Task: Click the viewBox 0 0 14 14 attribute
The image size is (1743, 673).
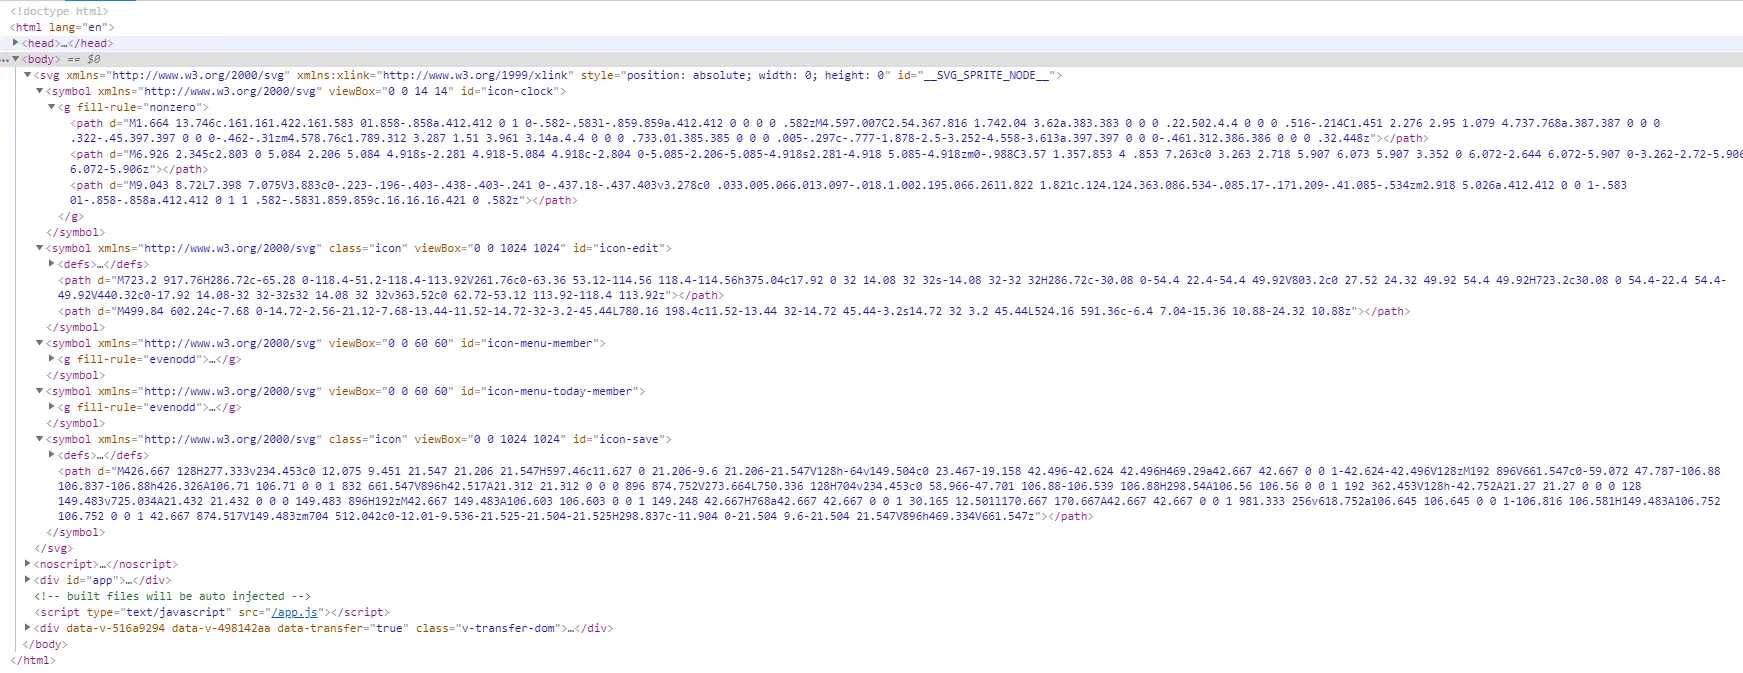Action: click(x=391, y=91)
